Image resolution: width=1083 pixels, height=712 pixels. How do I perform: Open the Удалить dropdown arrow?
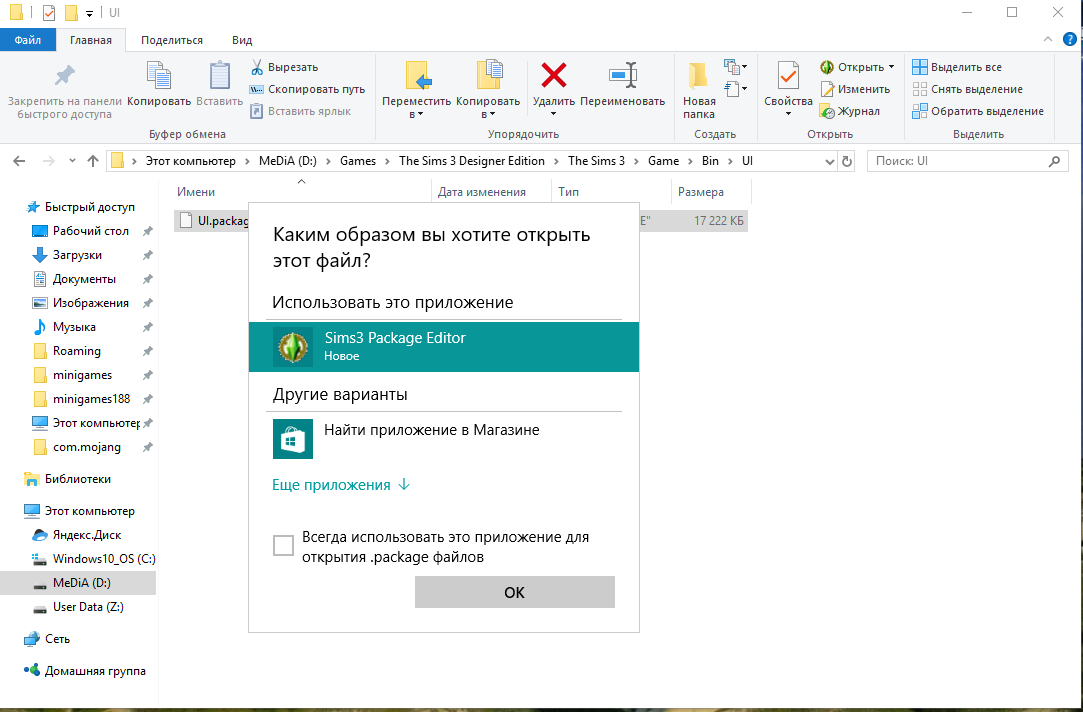(554, 114)
